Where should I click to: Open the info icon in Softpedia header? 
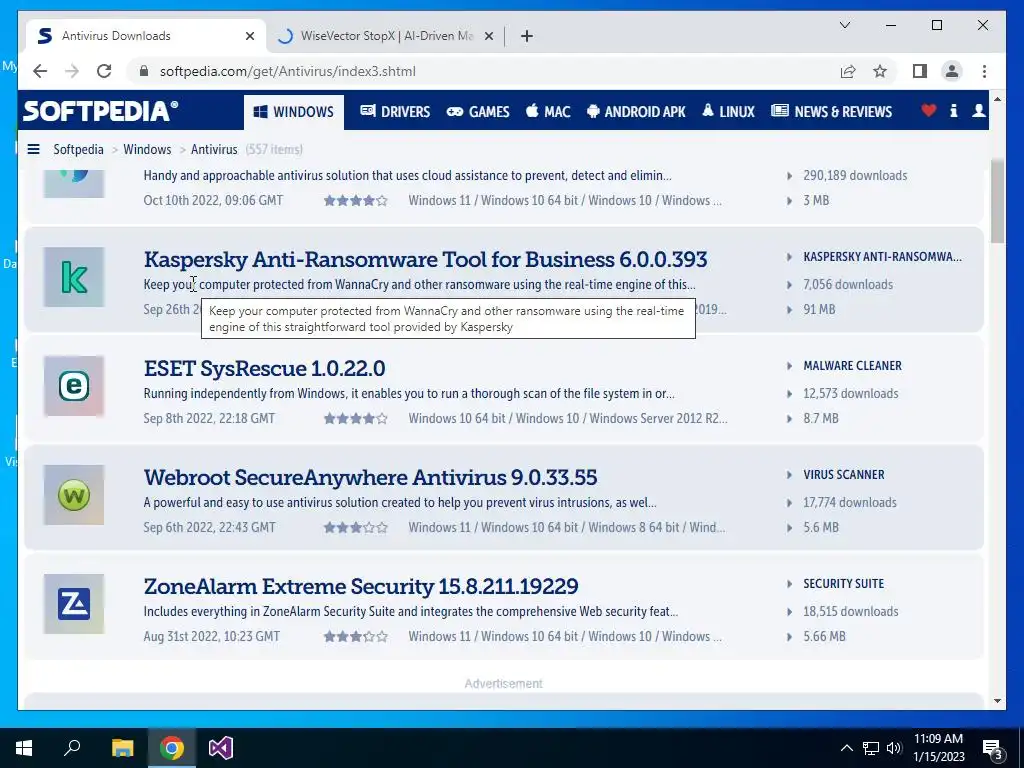point(953,110)
